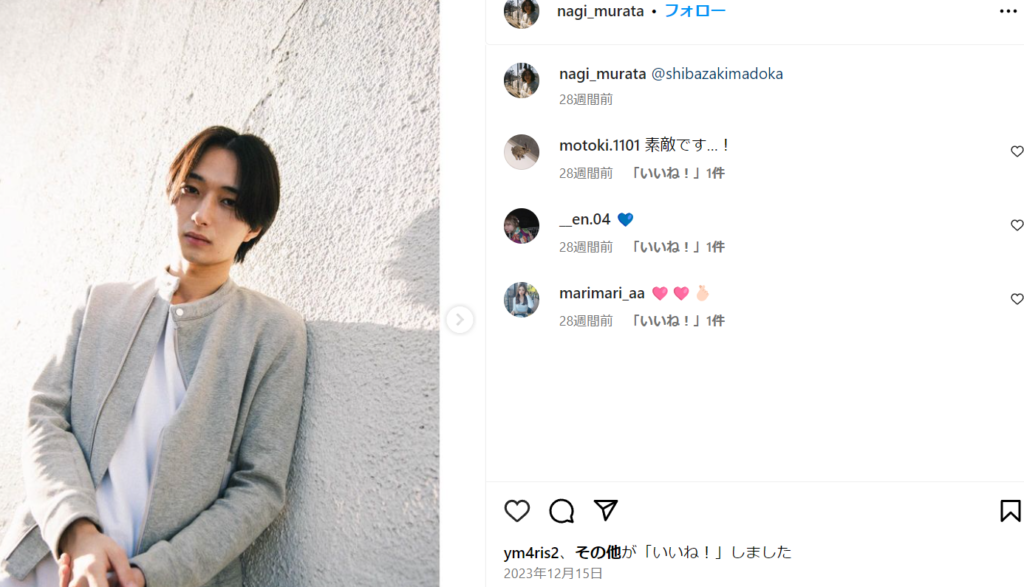
Task: Open ym4ris2 profile from likes line
Action: 531,552
